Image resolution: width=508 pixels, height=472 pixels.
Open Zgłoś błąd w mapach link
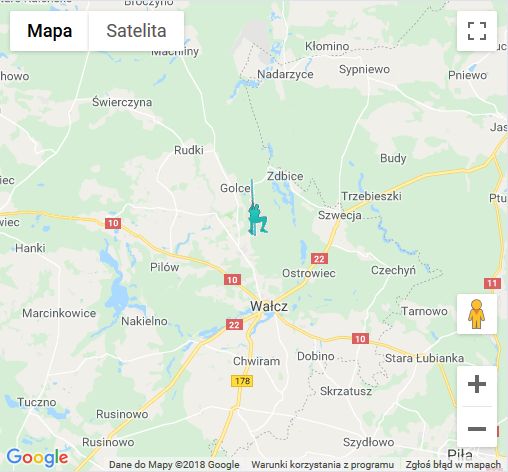[x=453, y=465]
